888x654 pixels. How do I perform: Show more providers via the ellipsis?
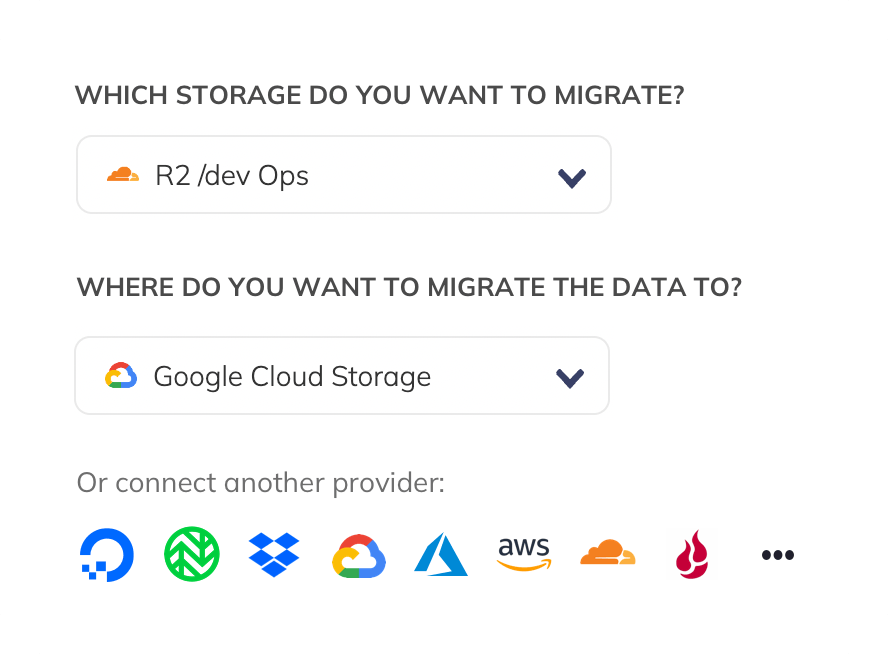coord(777,555)
